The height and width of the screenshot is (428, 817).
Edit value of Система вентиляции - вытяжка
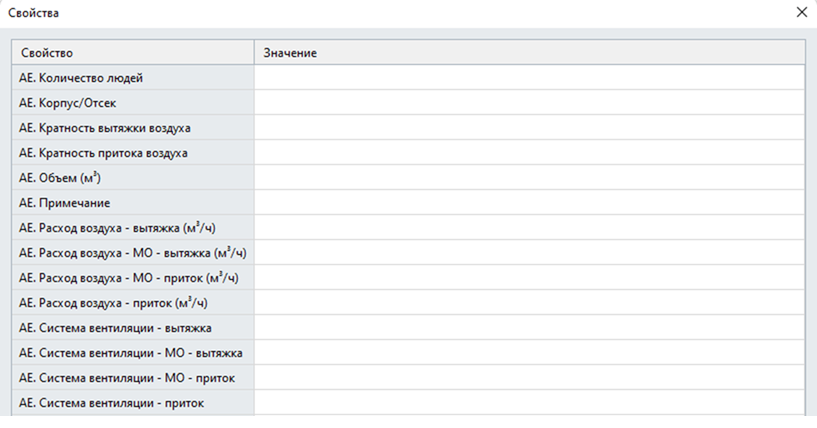[x=529, y=327]
